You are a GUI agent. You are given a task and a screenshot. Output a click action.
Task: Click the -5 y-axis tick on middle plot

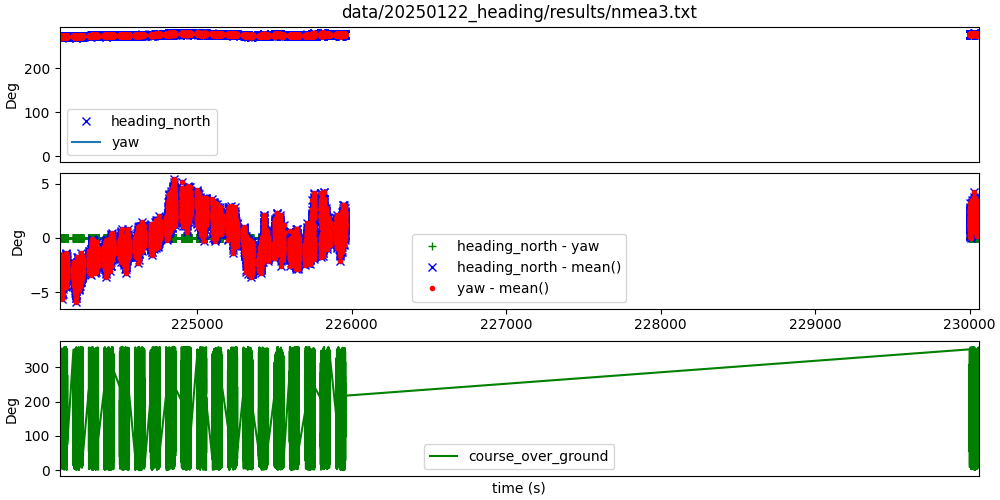pos(45,293)
